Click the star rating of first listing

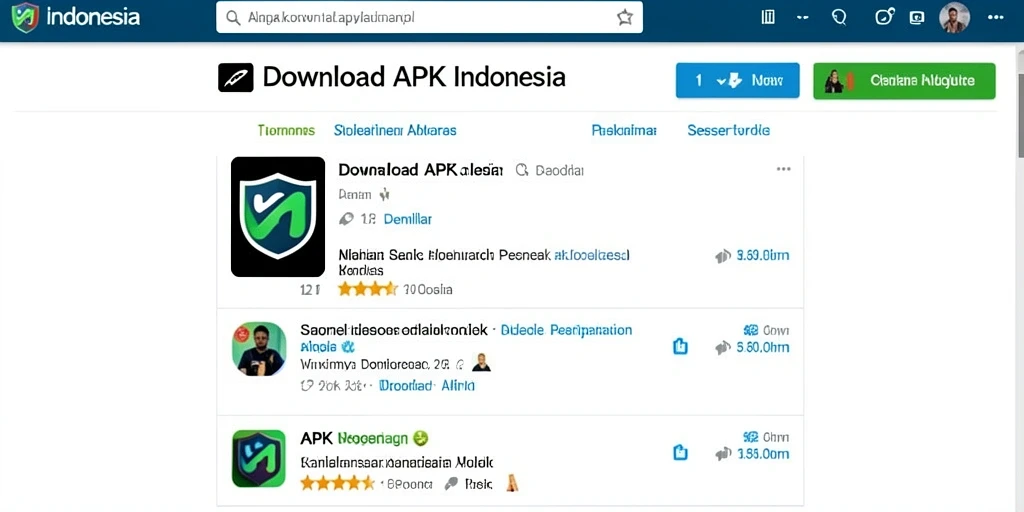[367, 289]
